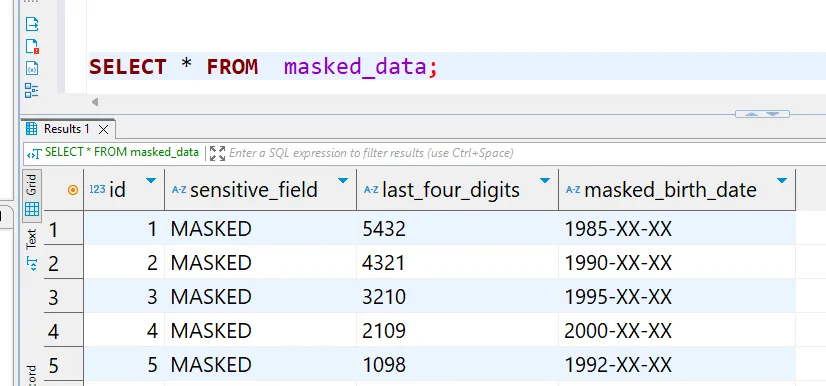Select the id cell with value 4
The image size is (826, 386).
[x=124, y=330]
